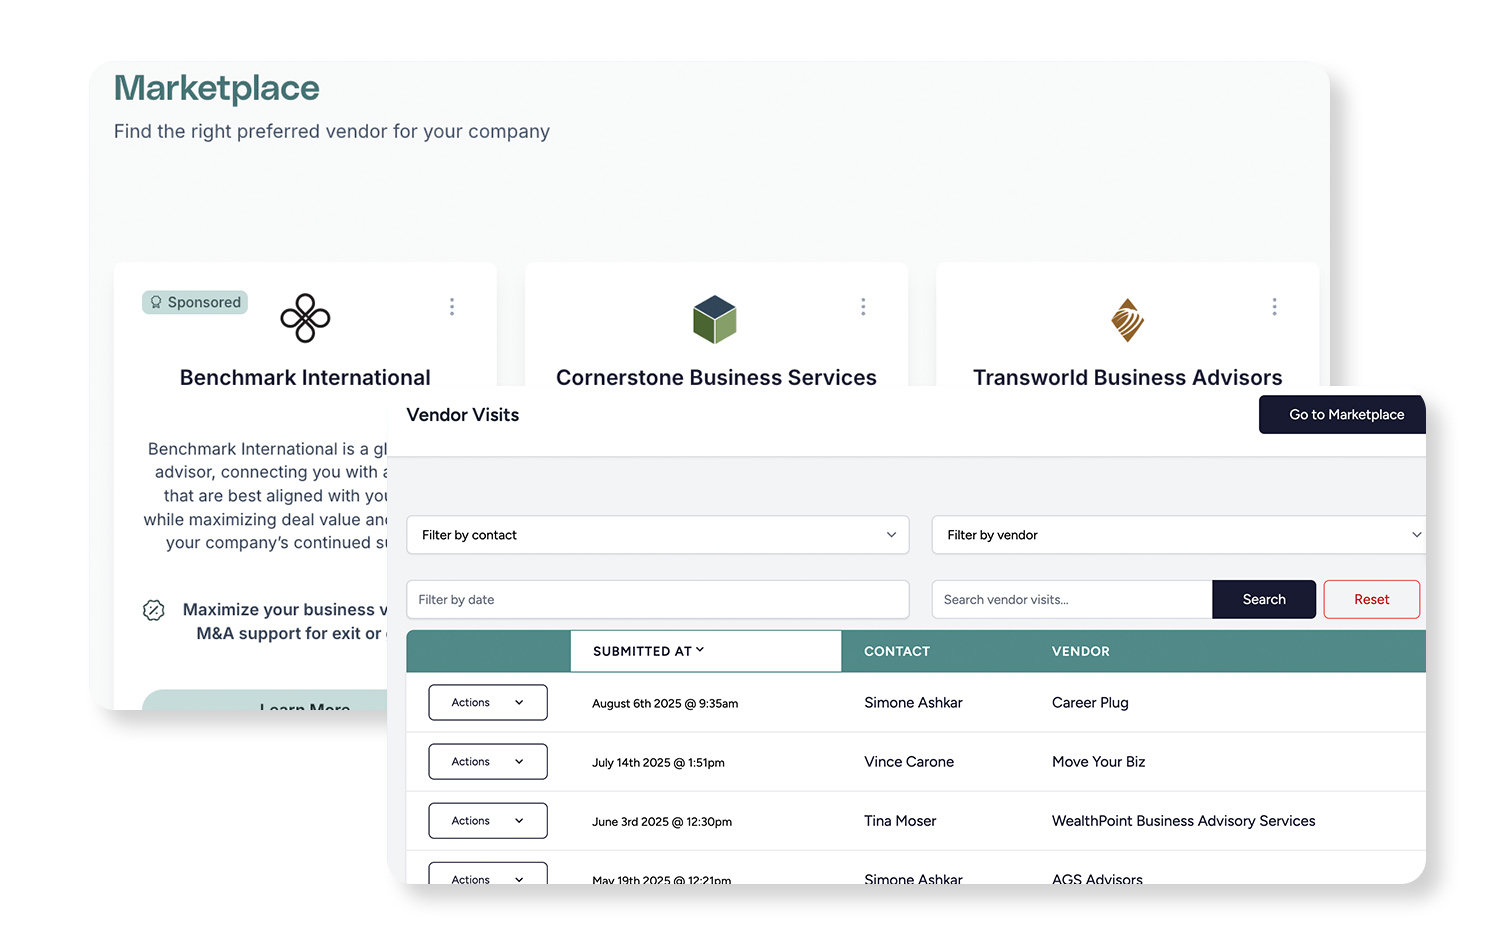Image resolution: width=1500 pixels, height=945 pixels.
Task: Click the dark Search button
Action: click(1263, 600)
